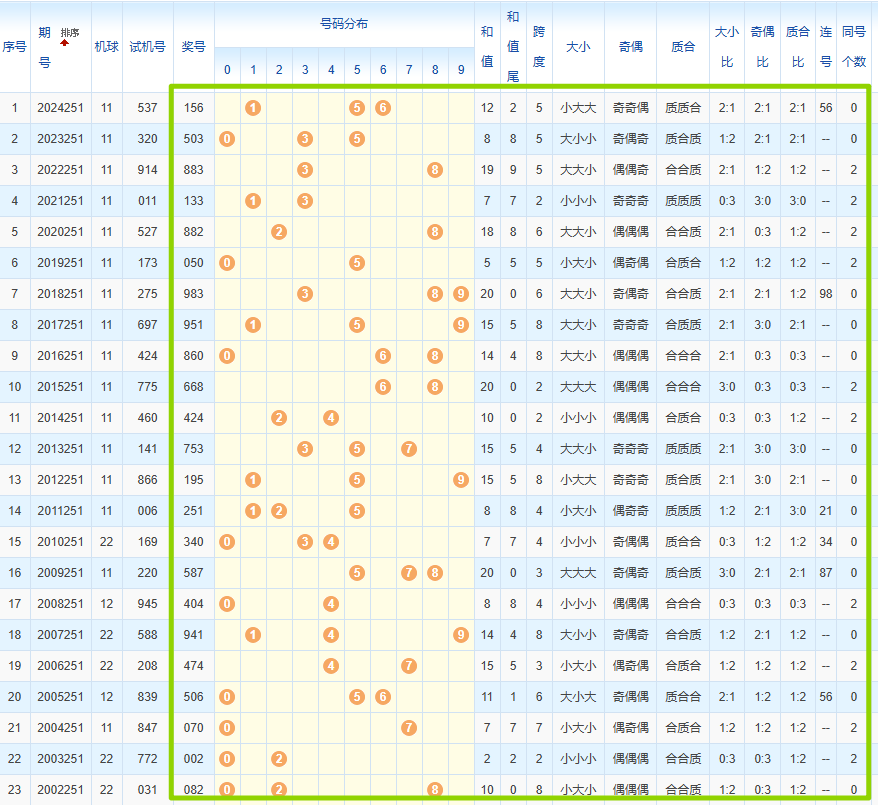
Task: Click orange ball 9 in row 2018251
Action: (x=460, y=294)
